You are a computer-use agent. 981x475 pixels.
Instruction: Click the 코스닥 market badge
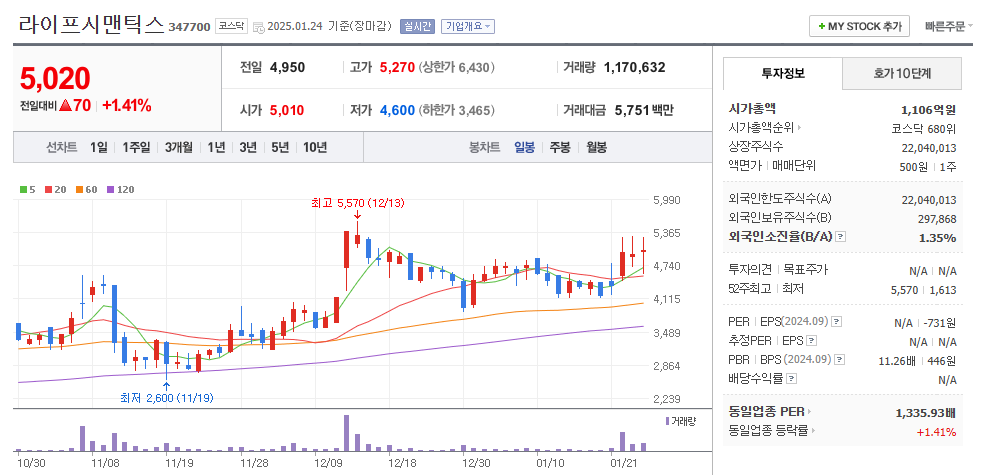(x=231, y=26)
